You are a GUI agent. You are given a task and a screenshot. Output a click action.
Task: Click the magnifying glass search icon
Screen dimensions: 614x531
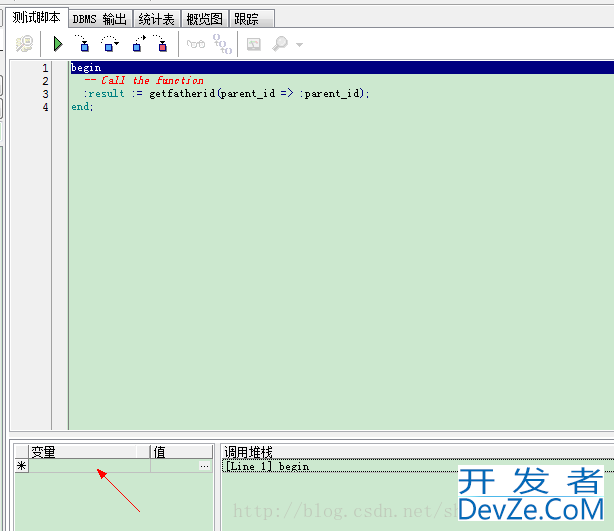(280, 44)
